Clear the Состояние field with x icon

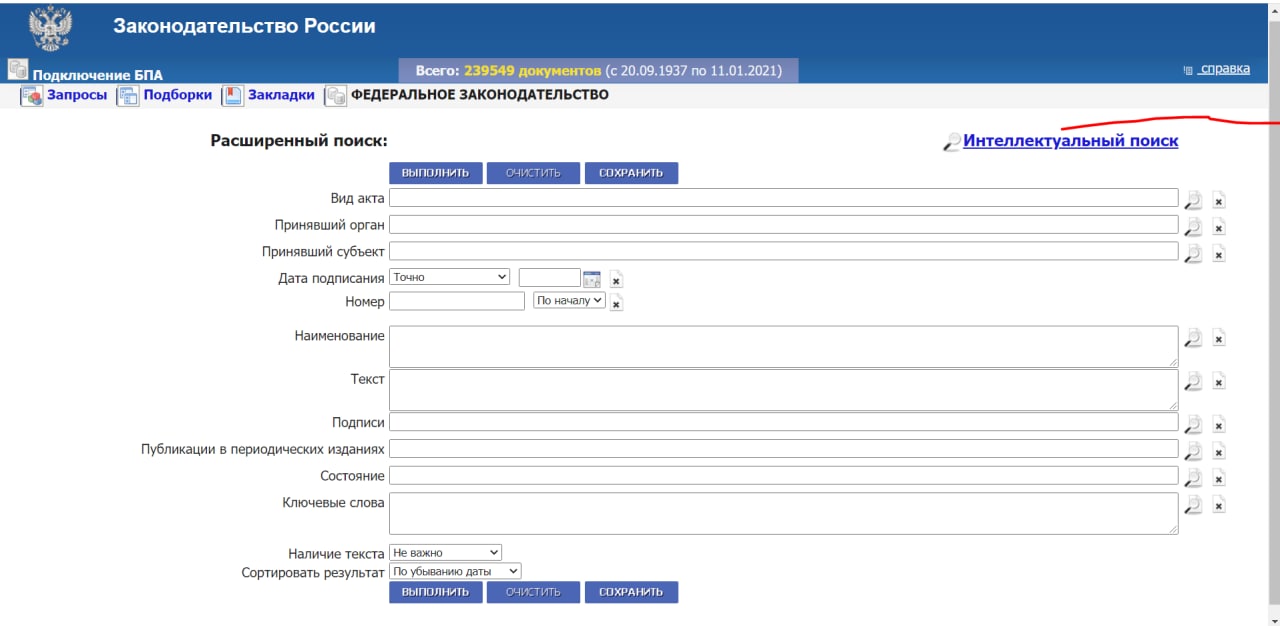coord(1219,479)
